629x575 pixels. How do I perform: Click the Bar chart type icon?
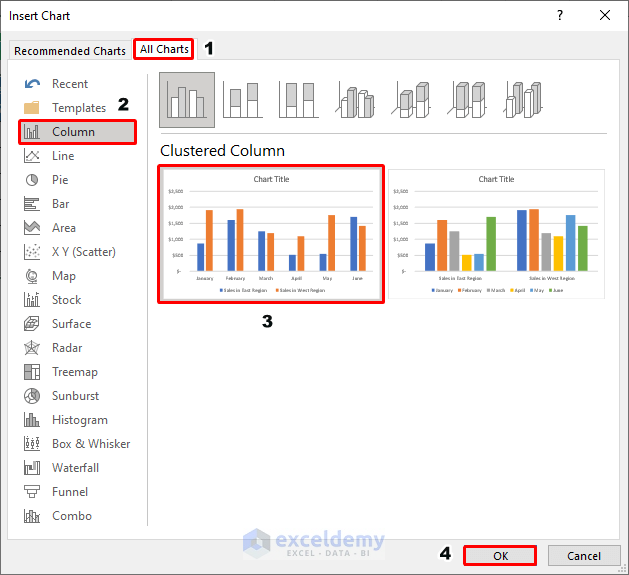pos(32,204)
